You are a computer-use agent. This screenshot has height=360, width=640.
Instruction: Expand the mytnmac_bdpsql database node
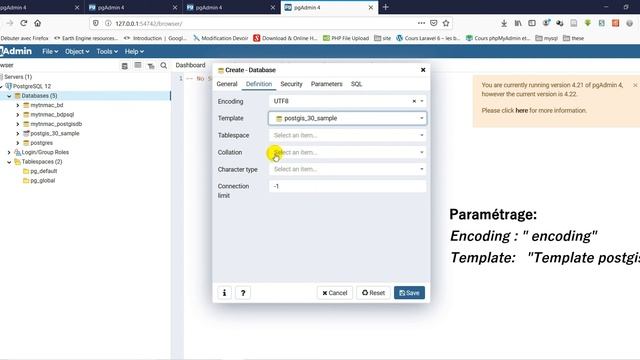(18, 115)
